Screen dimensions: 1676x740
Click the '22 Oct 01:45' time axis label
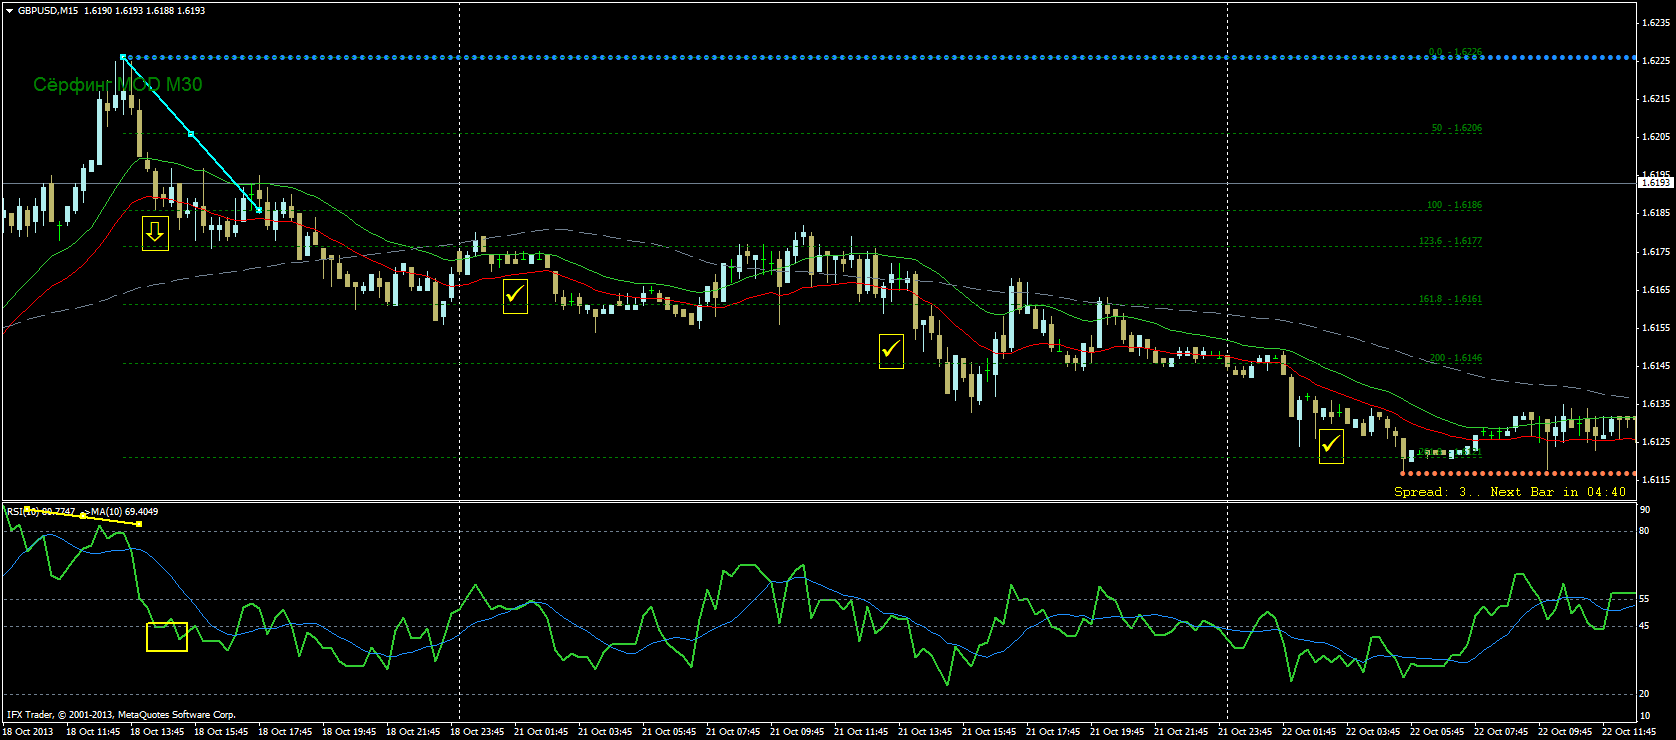pos(1309,732)
